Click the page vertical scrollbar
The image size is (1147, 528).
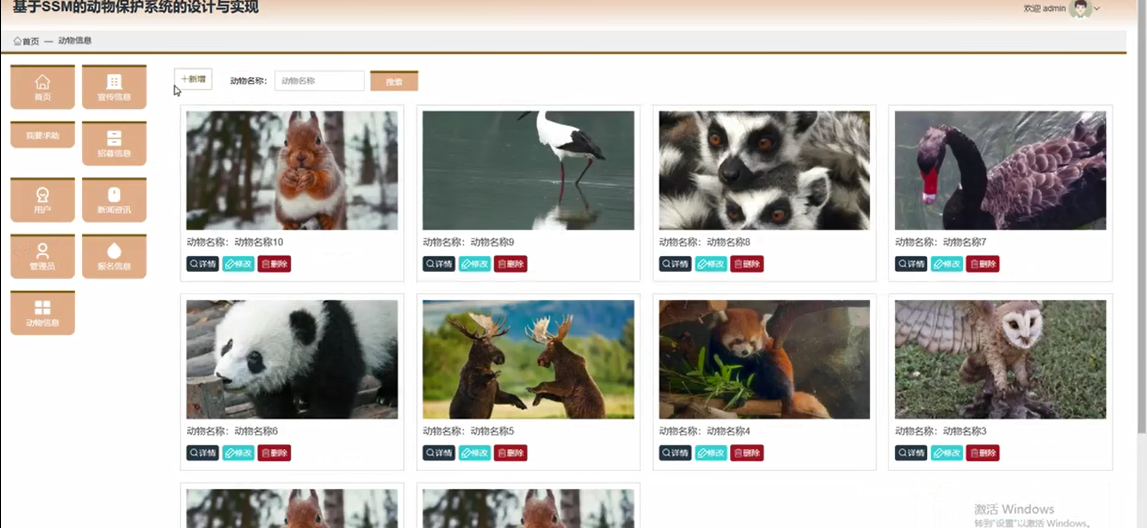pyautogui.click(x=1142, y=219)
